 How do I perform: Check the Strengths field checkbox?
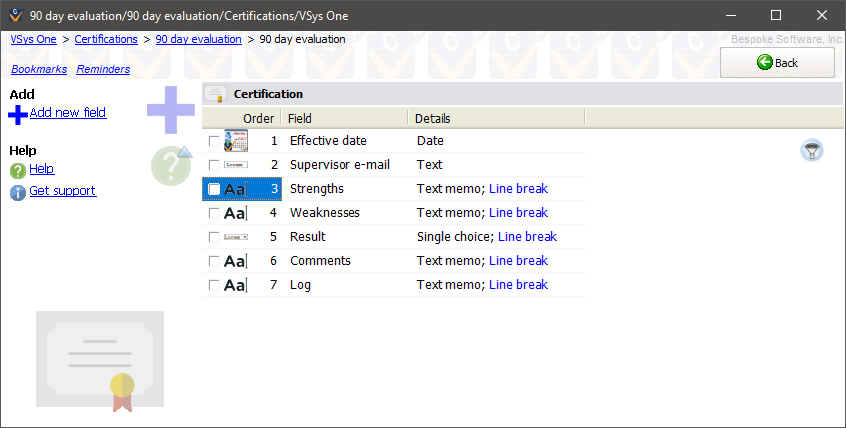(214, 189)
